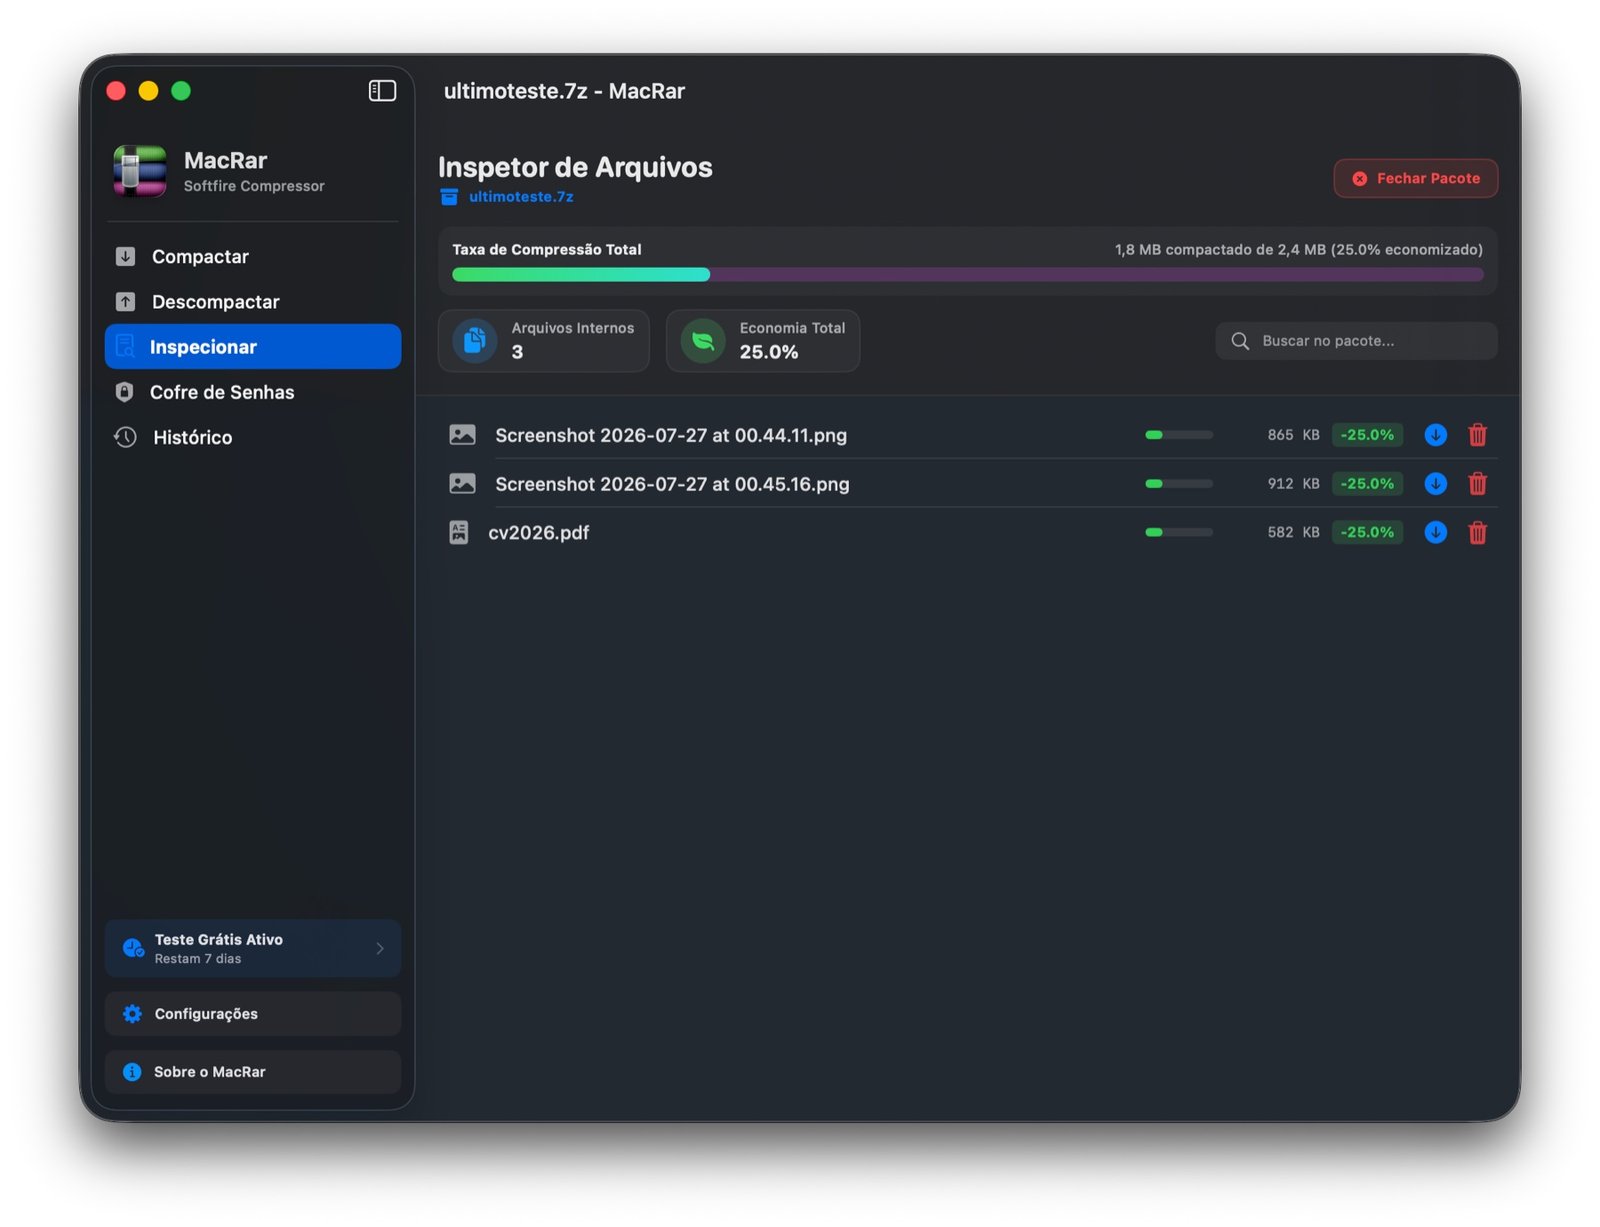Viewport: 1600px width, 1227px height.
Task: Click the Teste Grátis badge icon
Action: pos(133,949)
